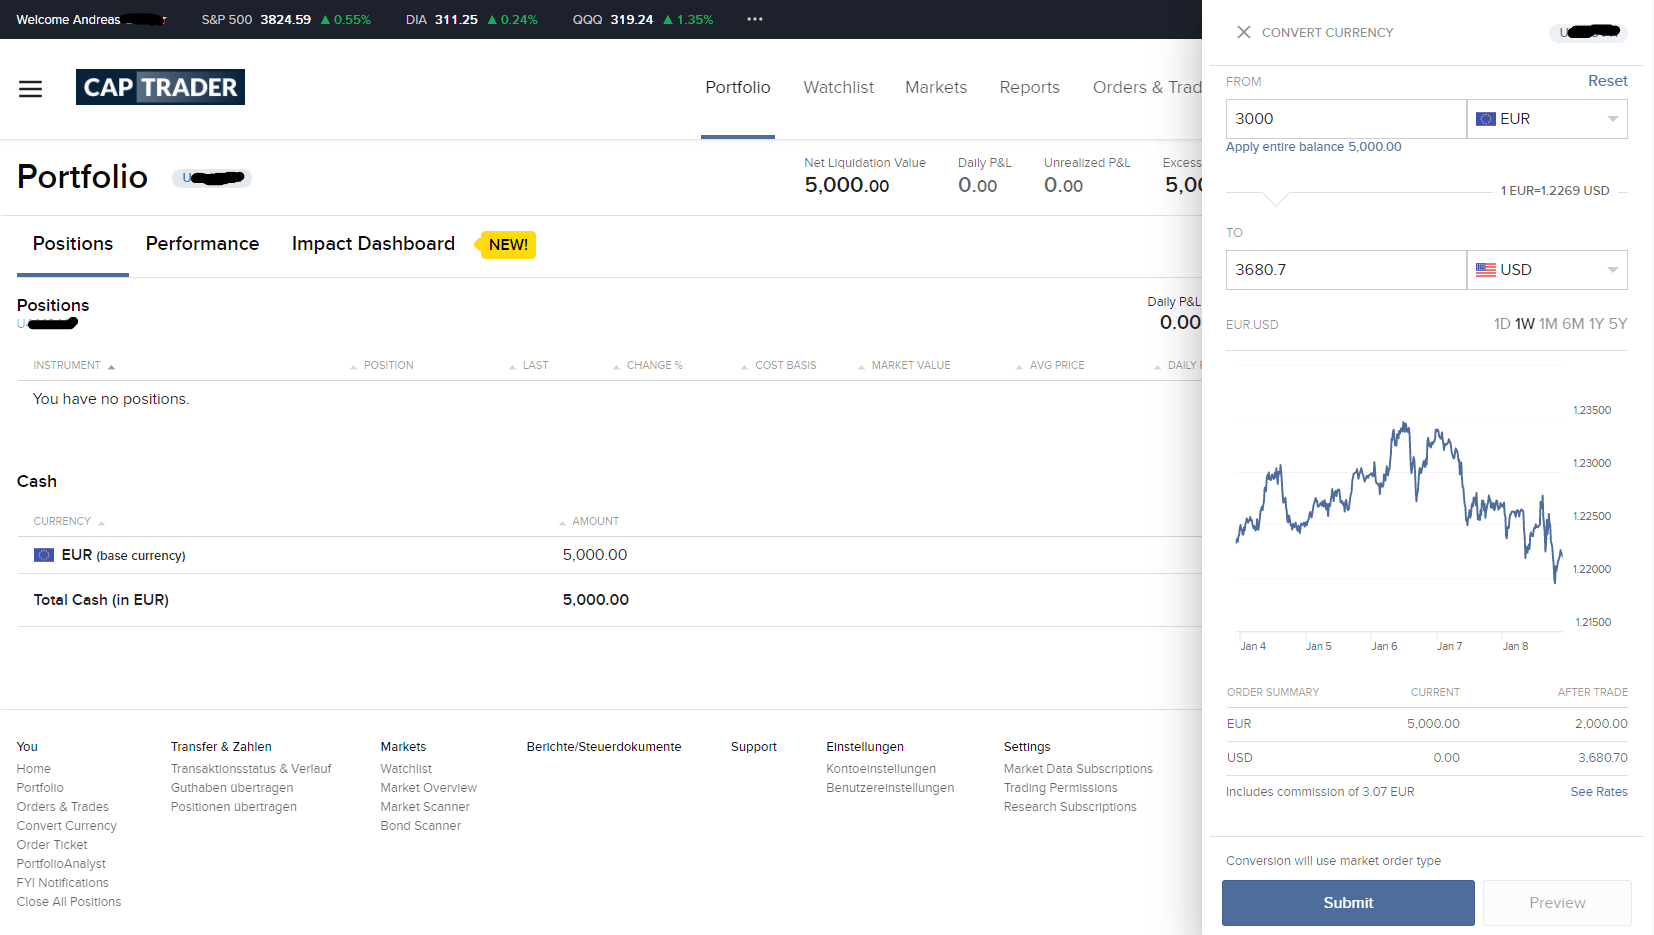Open footer PortfolioAnalyst link
Viewport: 1654px width, 935px height.
(61, 864)
